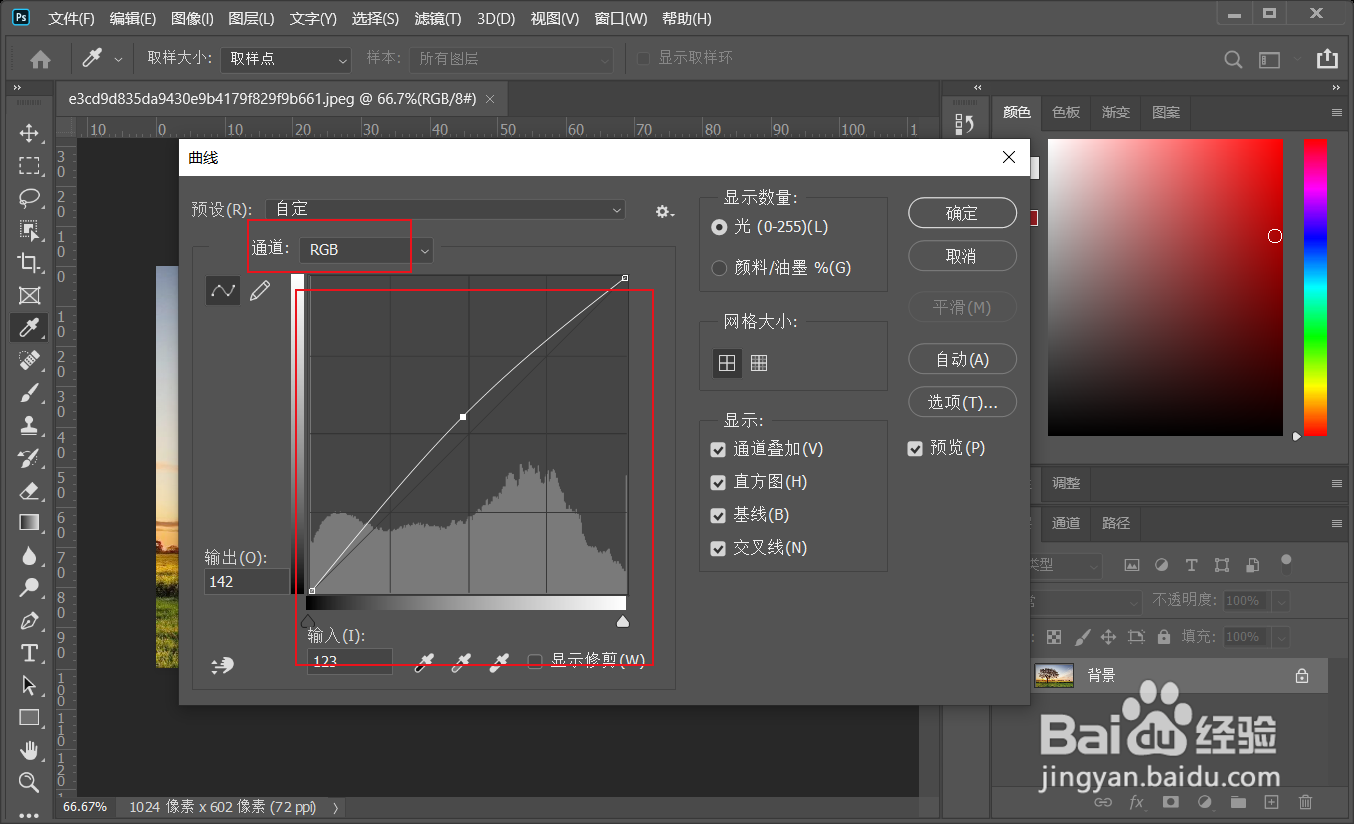Viewport: 1354px width, 824px height.
Task: Select the Gradient tool
Action: 30,521
